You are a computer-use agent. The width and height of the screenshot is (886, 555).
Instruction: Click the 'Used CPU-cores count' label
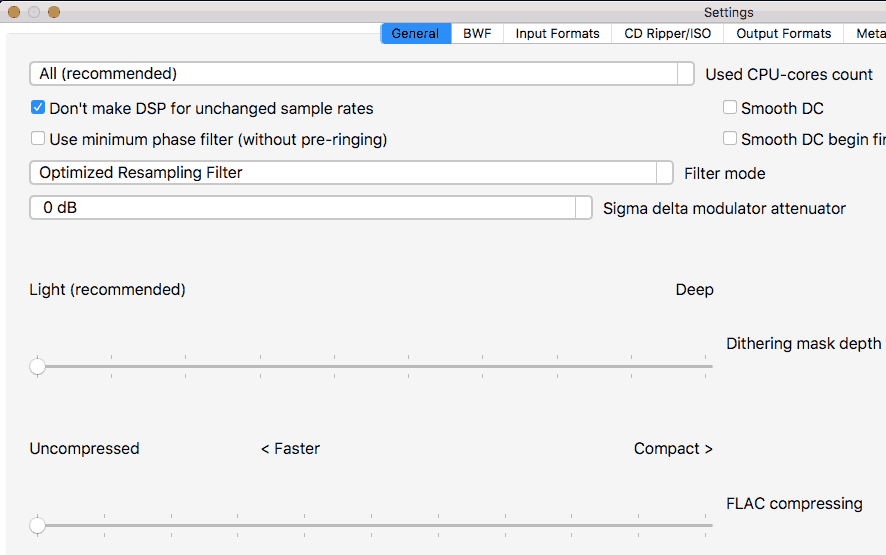[x=789, y=75]
